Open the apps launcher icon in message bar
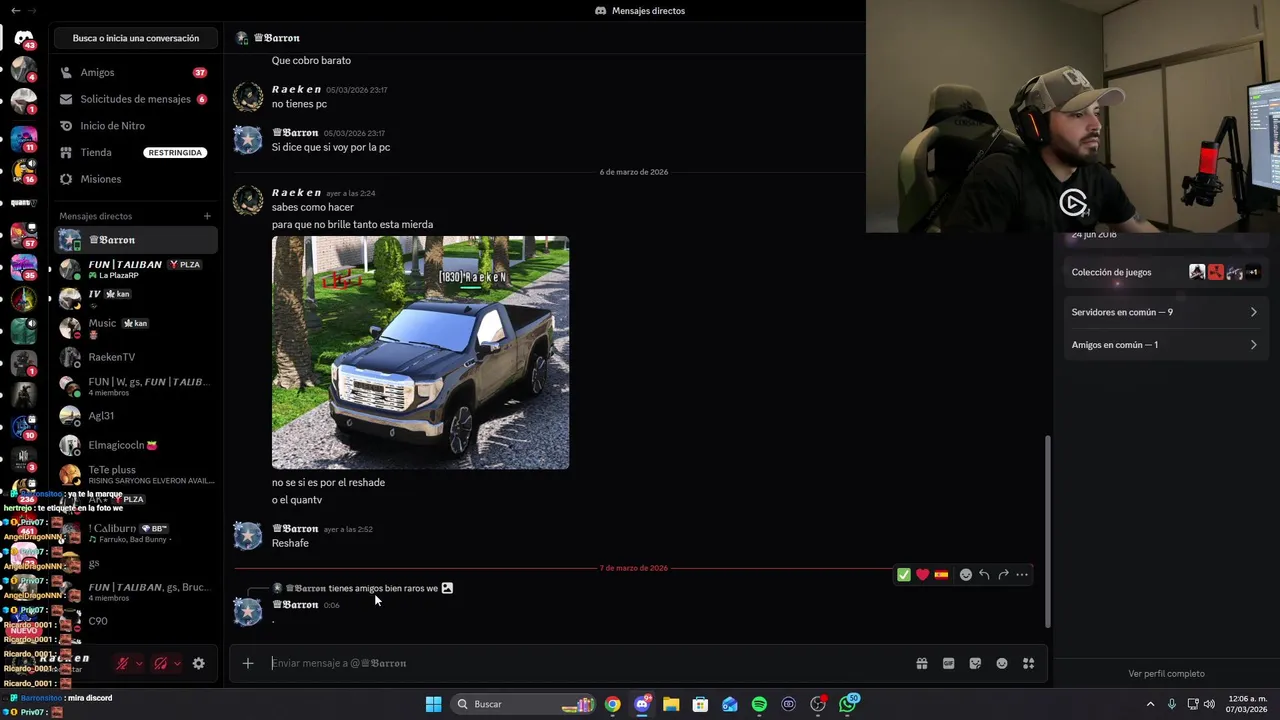The height and width of the screenshot is (720, 1280). 1028,663
